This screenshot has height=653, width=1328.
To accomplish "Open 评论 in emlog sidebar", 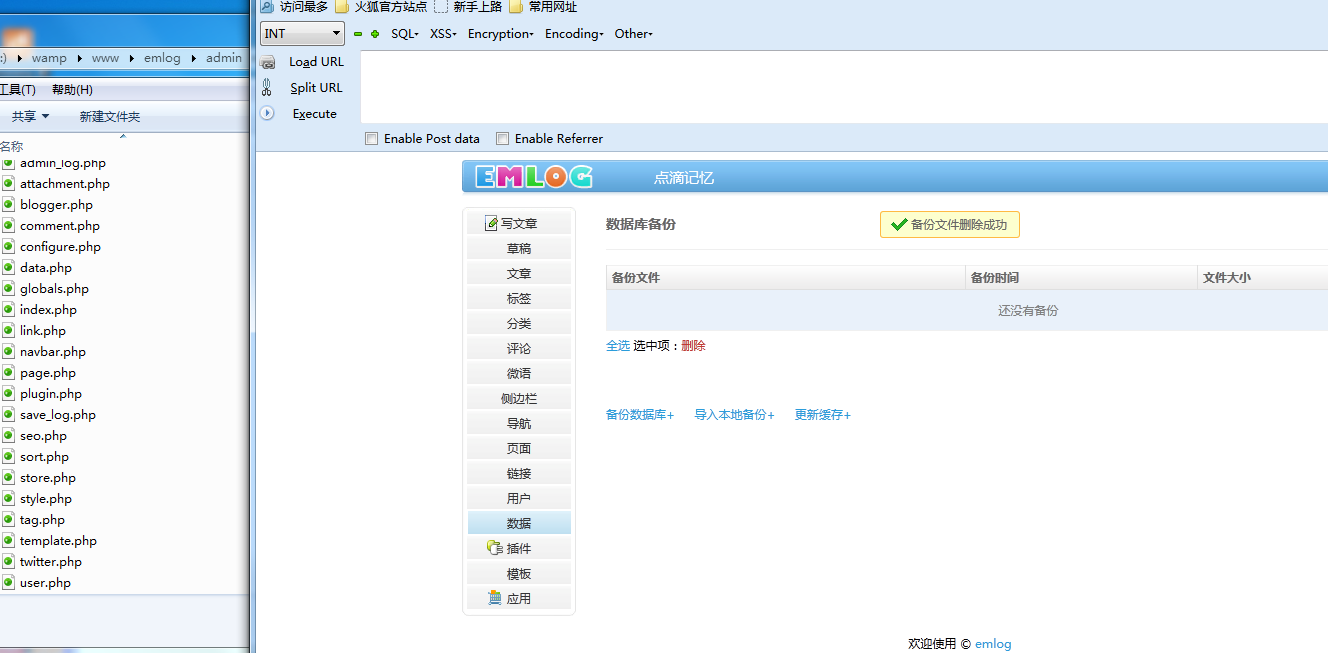I will (x=519, y=348).
